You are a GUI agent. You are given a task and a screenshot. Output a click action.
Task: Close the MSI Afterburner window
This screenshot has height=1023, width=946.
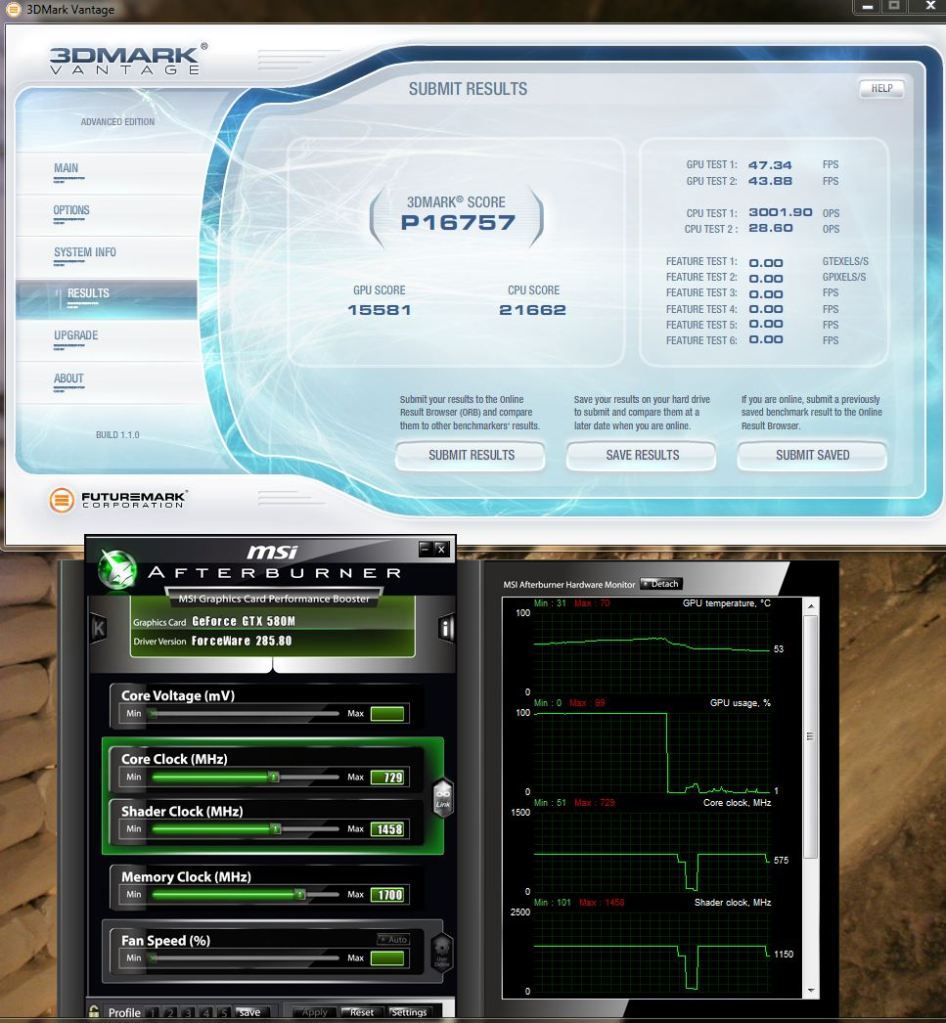coord(441,549)
